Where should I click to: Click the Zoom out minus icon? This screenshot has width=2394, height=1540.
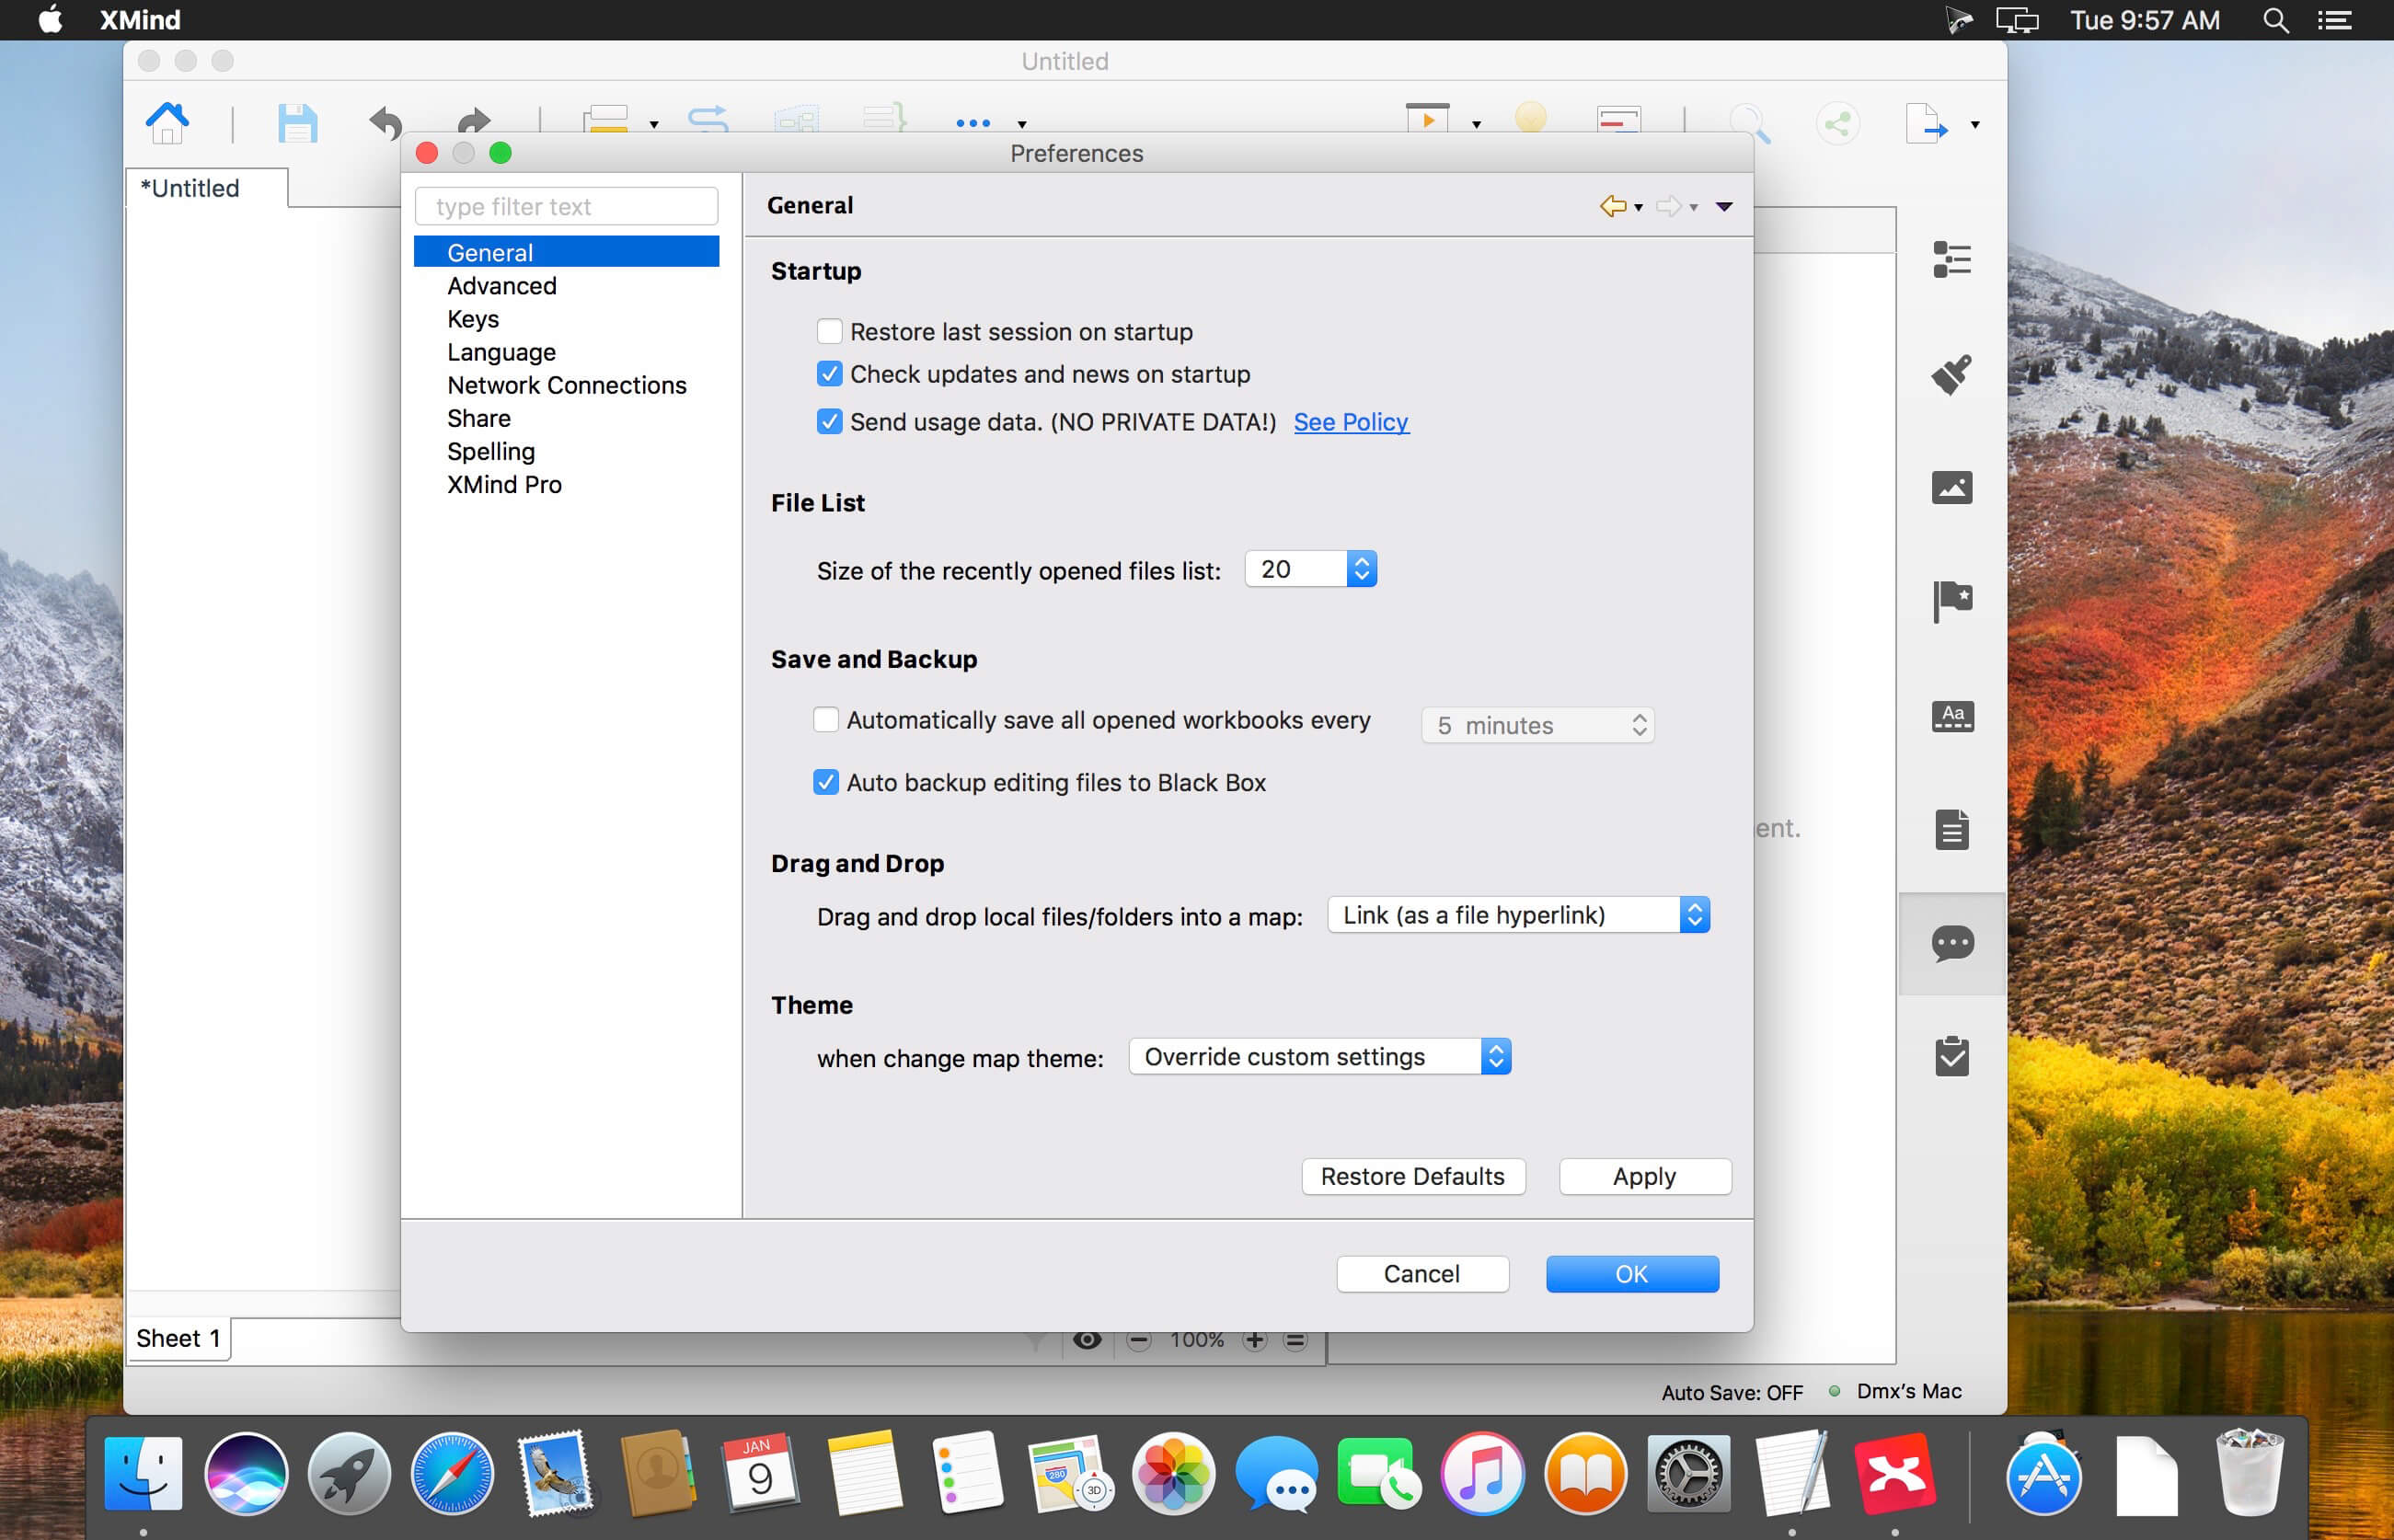point(1139,1340)
